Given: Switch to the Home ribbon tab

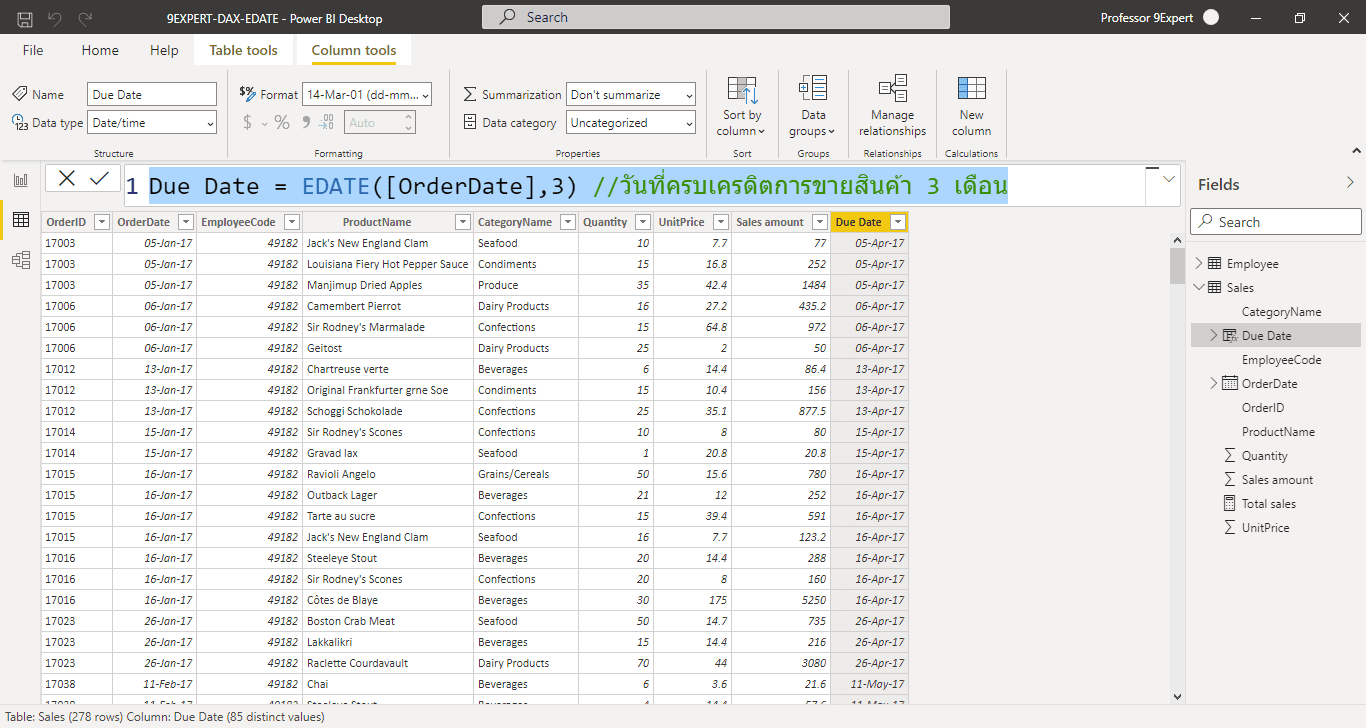Looking at the screenshot, I should 99,50.
